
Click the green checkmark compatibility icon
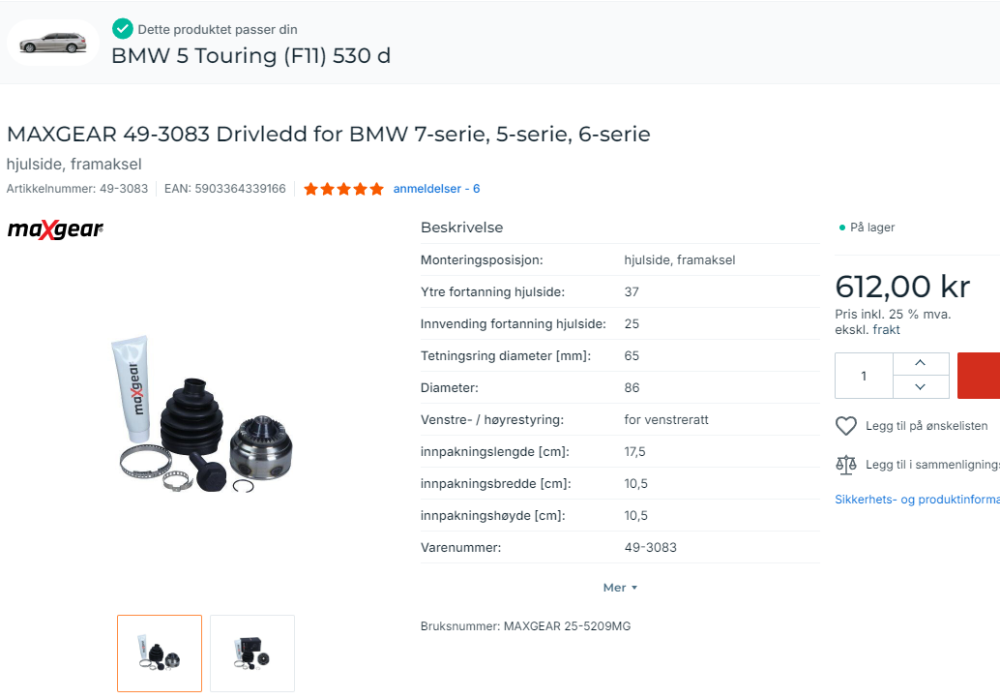point(123,29)
